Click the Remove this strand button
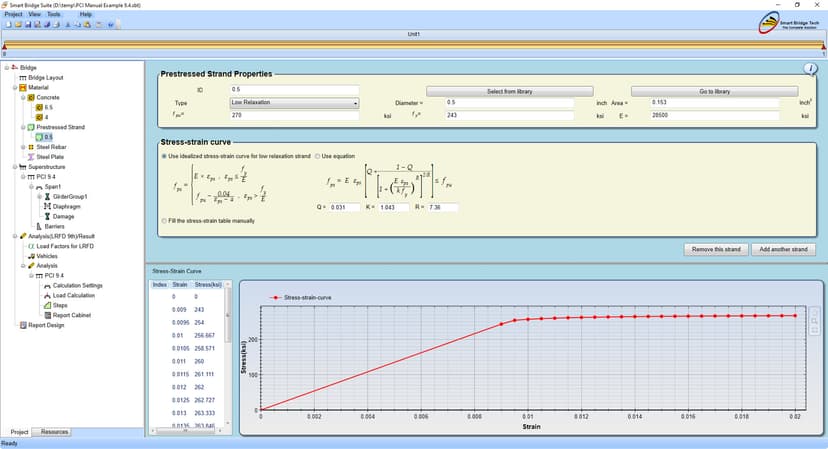This screenshot has height=449, width=828. (716, 249)
